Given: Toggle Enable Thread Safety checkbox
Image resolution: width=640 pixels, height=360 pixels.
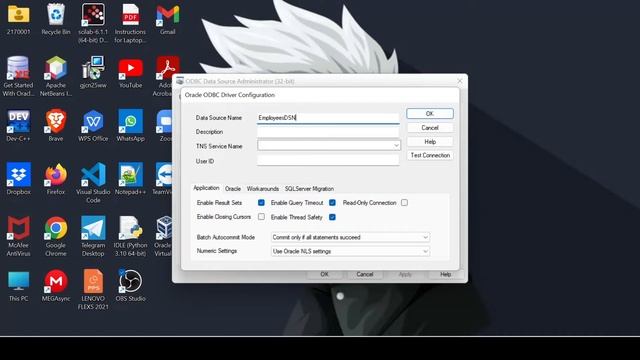Looking at the screenshot, I should tap(332, 217).
